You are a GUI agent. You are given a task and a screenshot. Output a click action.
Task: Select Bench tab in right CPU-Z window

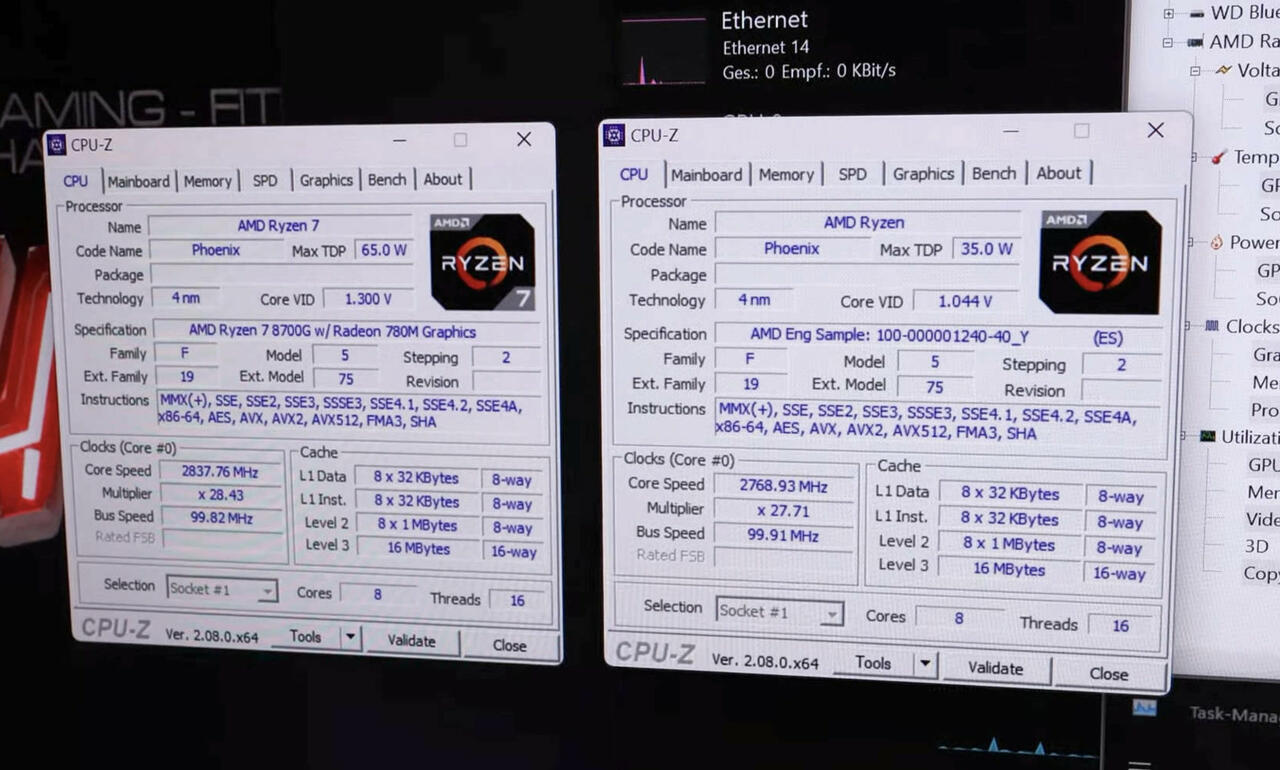tap(994, 174)
